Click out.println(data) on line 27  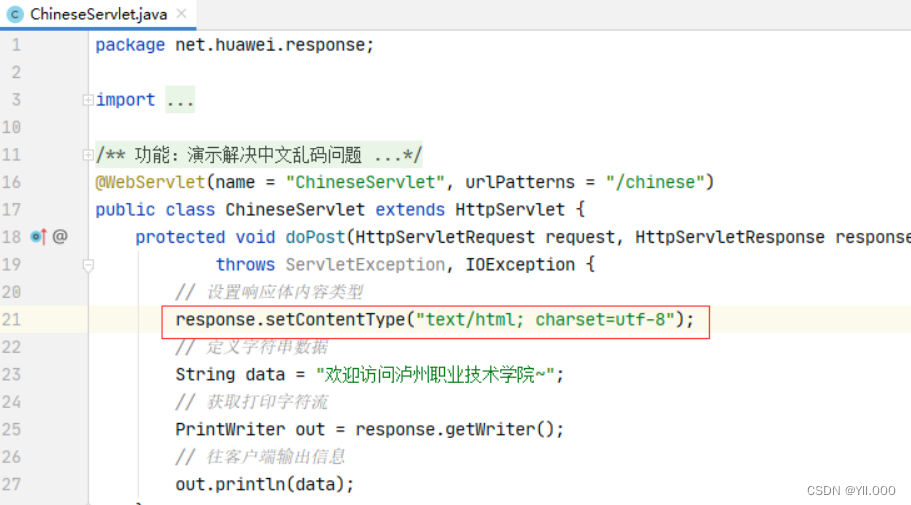click(x=264, y=484)
